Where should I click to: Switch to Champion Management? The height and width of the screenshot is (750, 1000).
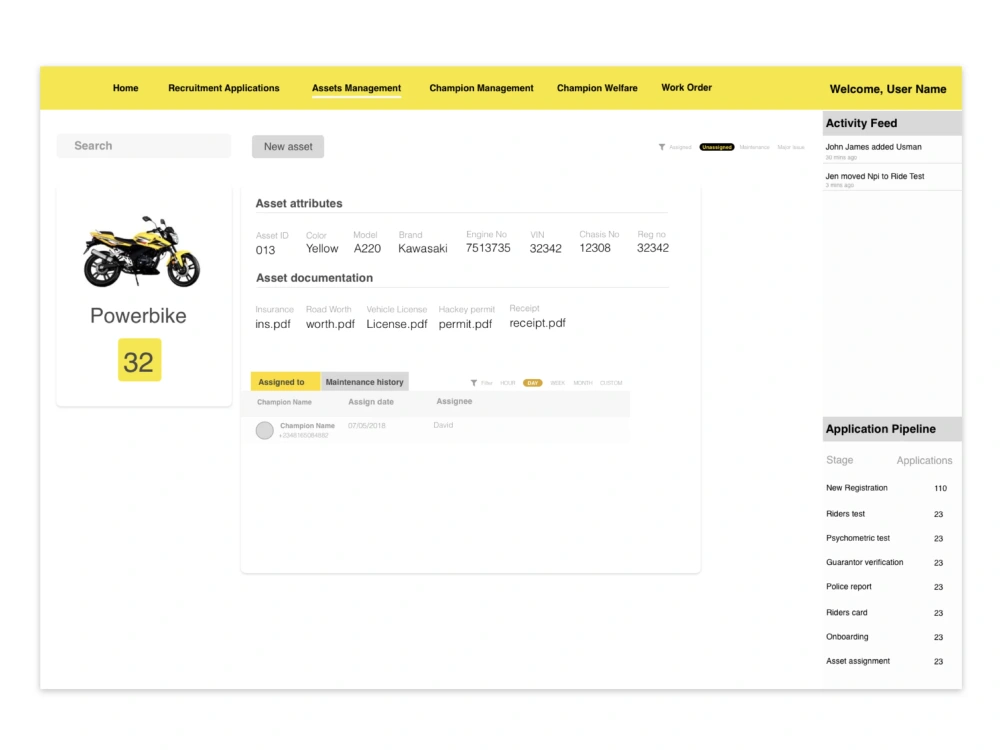tap(482, 88)
